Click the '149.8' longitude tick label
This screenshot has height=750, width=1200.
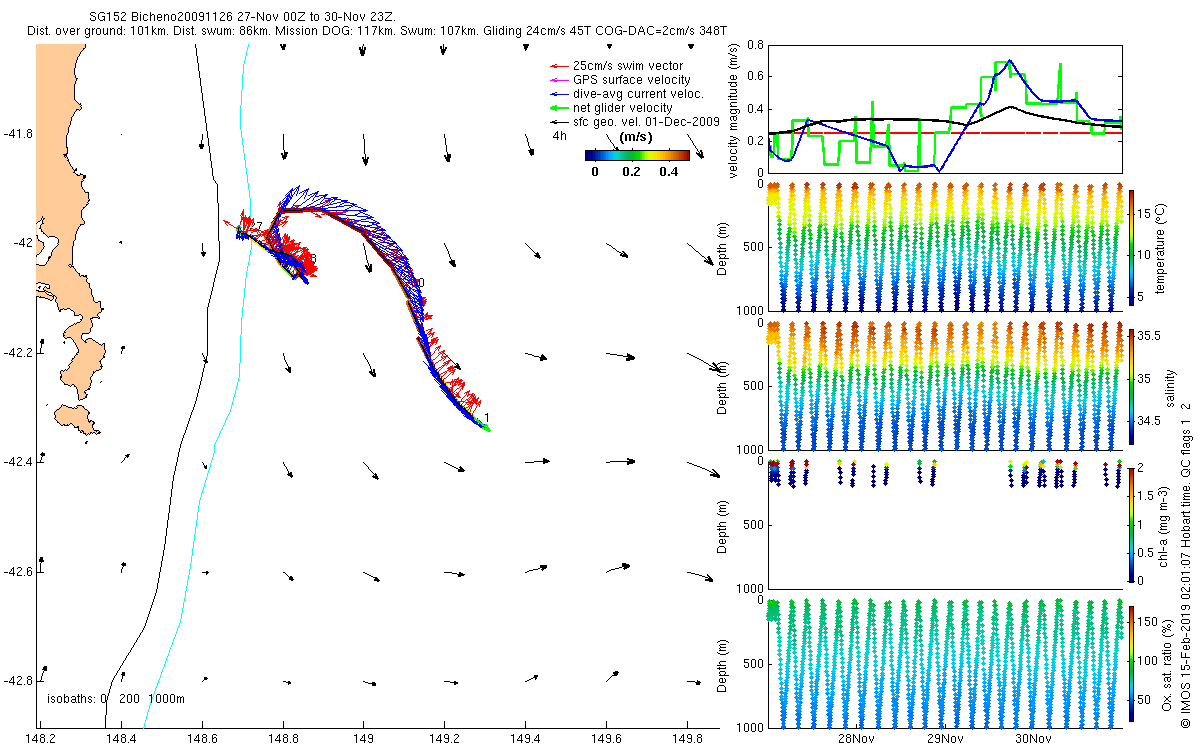tap(687, 739)
